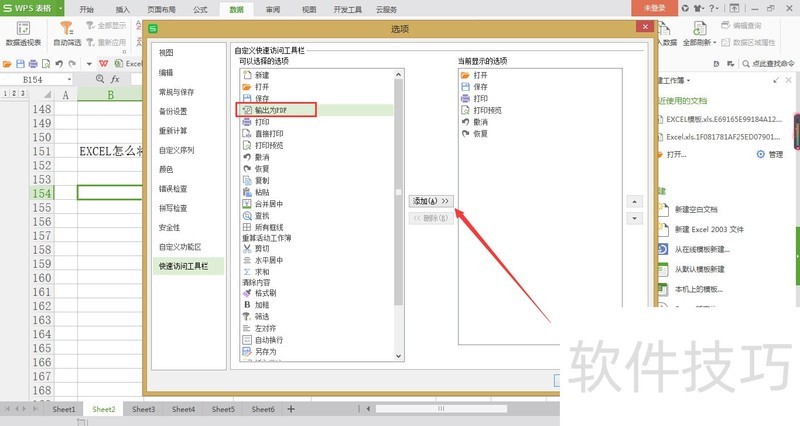Screen dimensions: 800x426
Task: Open the 开始 ribbon tab
Action: tap(87, 9)
